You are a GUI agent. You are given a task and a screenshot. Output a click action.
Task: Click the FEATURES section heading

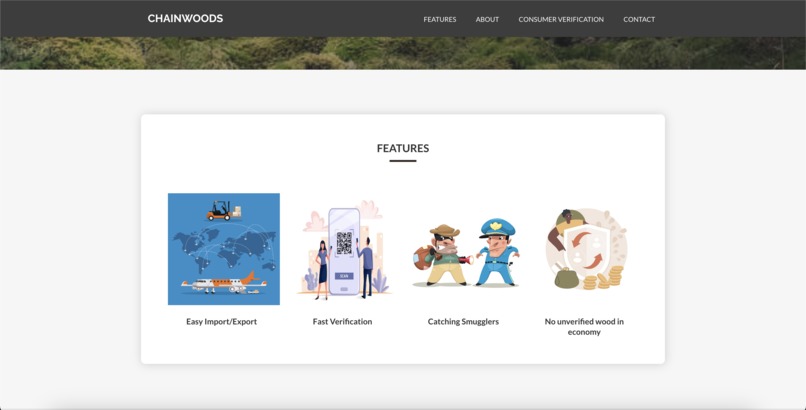point(403,148)
